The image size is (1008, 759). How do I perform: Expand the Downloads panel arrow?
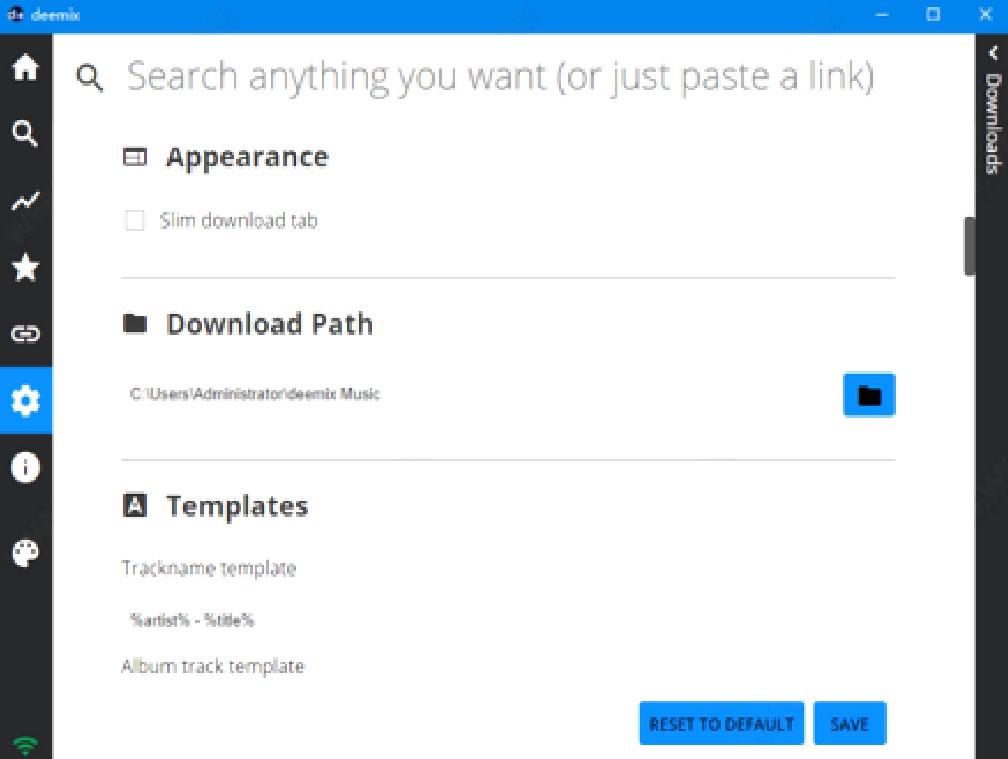[x=993, y=53]
